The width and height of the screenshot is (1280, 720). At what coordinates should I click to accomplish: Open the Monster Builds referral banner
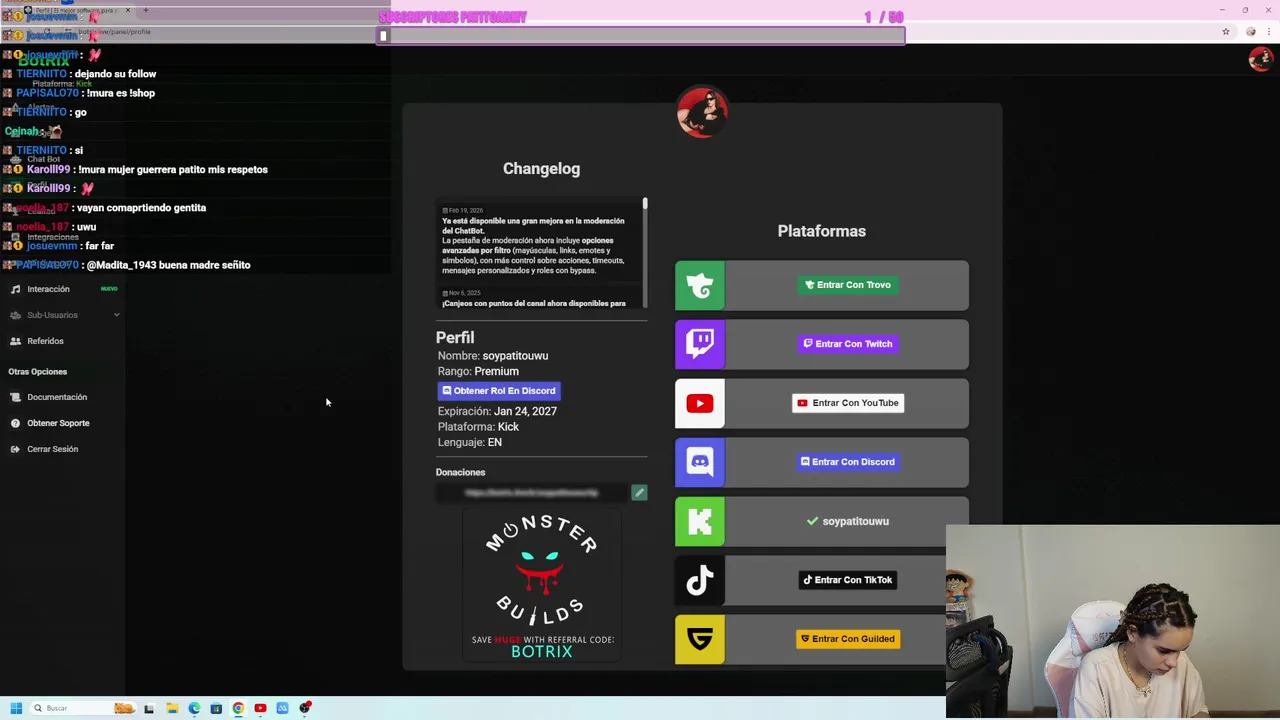coord(541,586)
